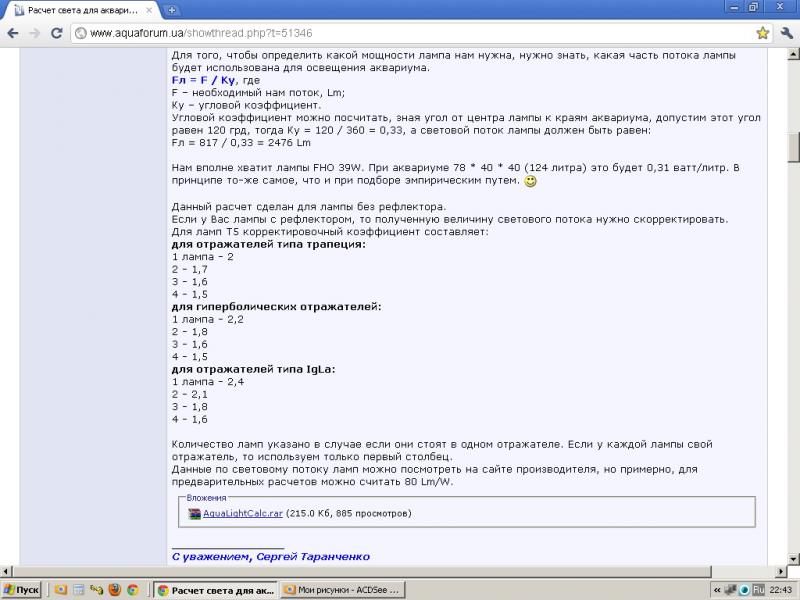Switch to 'Расчет света для ак...' taskbar button
The image size is (800, 600).
[x=216, y=590]
